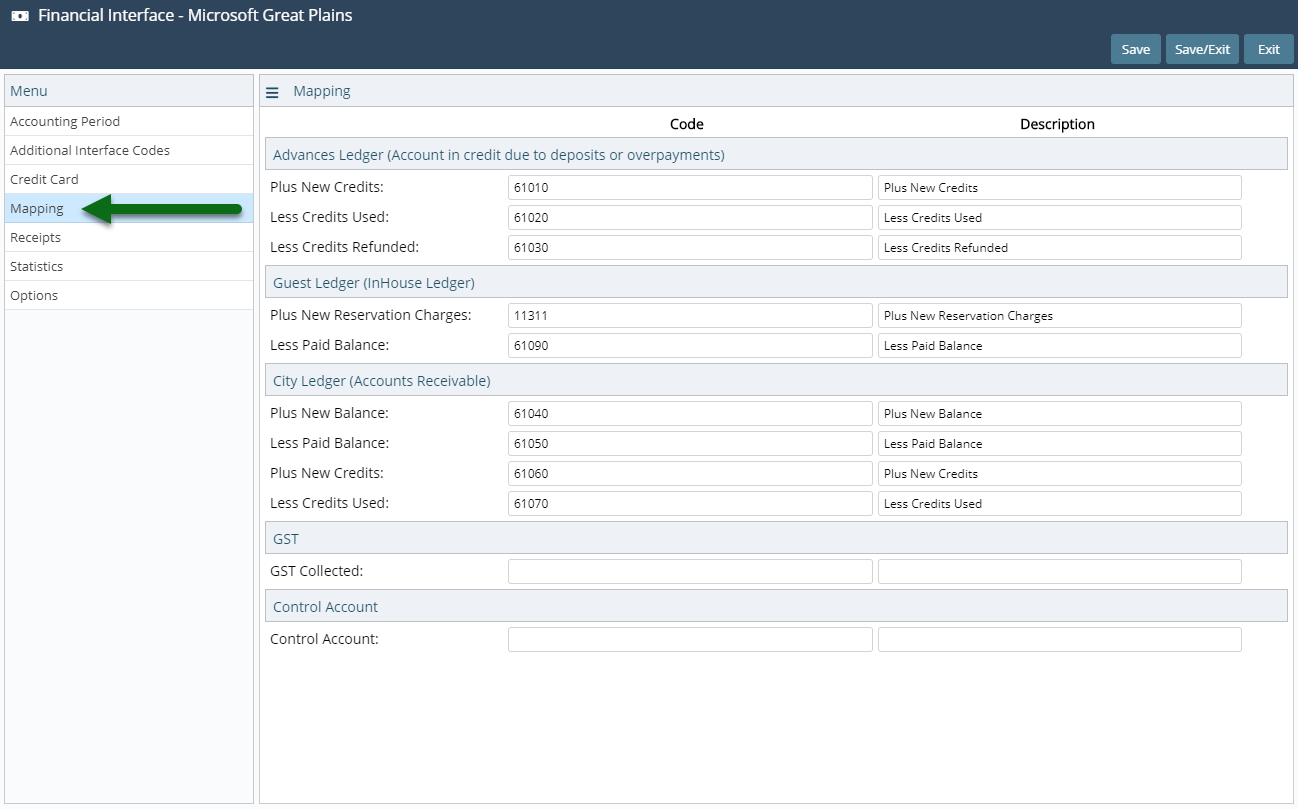This screenshot has height=809, width=1298.
Task: Click the Advances Ledger Less Credits Used description field
Action: click(1060, 217)
